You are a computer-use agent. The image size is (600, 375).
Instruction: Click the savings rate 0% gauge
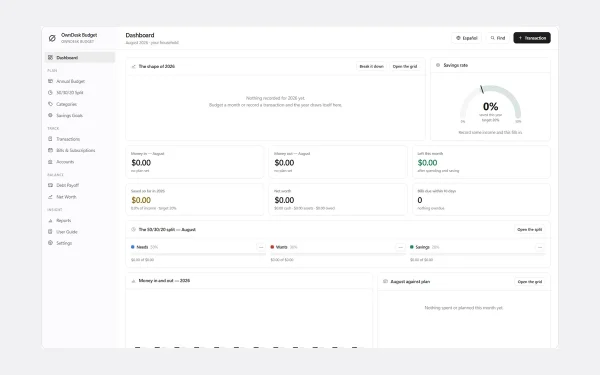490,103
